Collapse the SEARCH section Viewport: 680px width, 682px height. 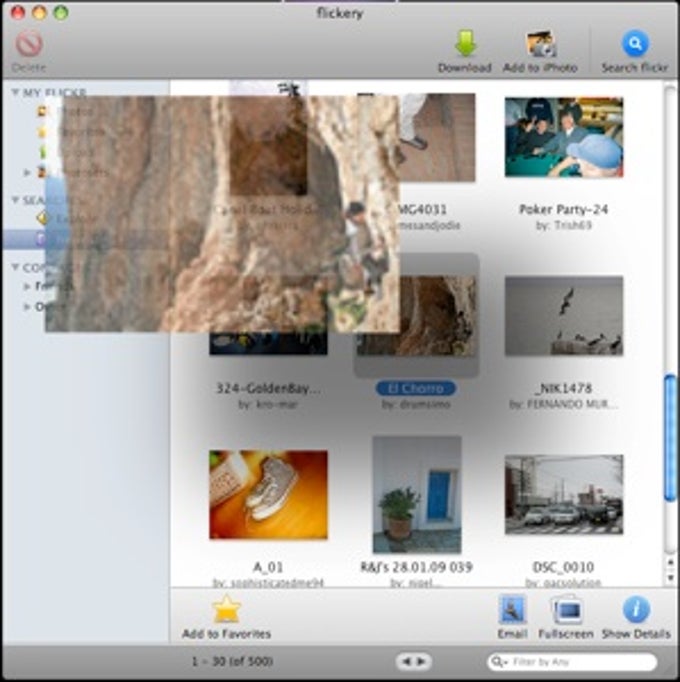(15, 200)
